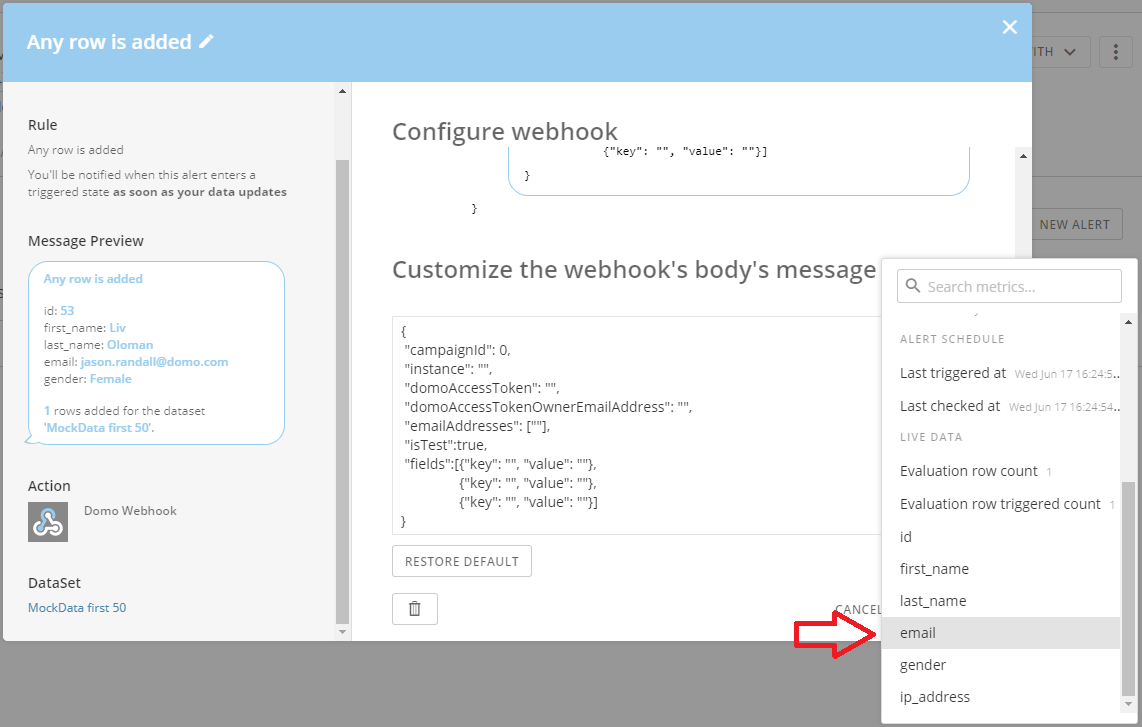Click the Domo Webhook action icon
The height and width of the screenshot is (727, 1142).
coord(48,522)
